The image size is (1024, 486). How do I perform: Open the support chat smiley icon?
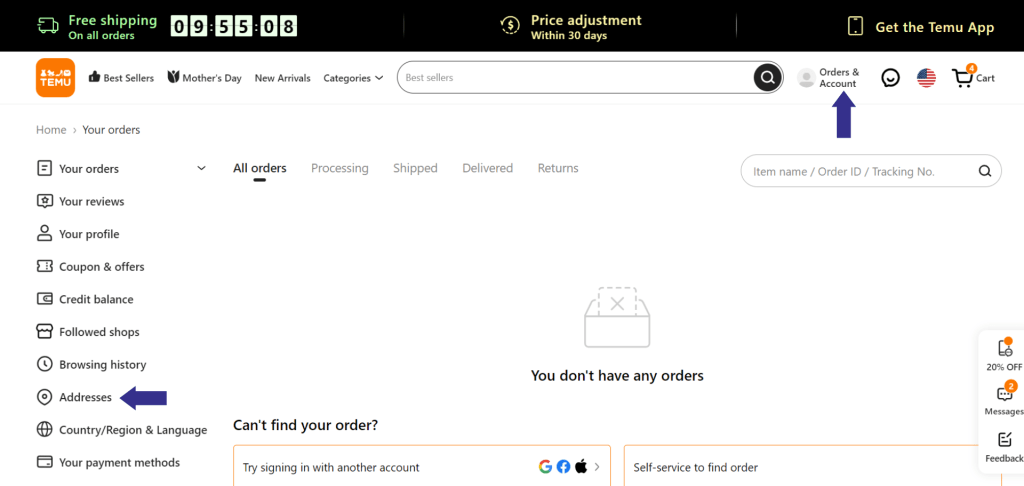(890, 78)
